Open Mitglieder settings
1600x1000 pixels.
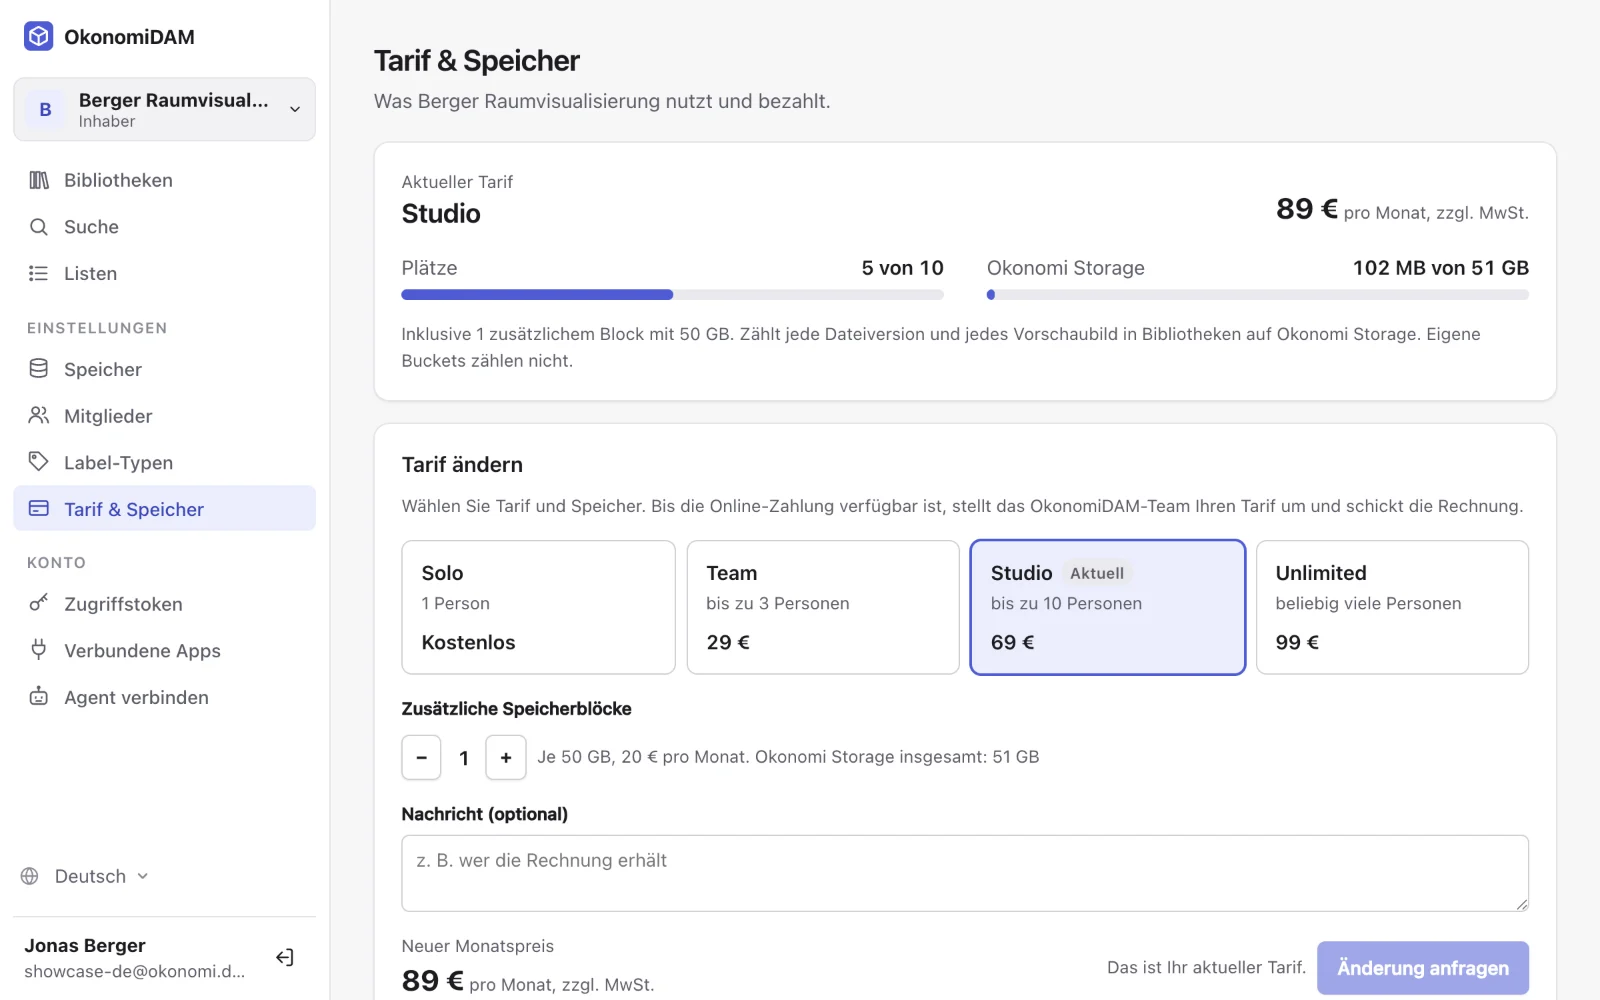pos(165,416)
